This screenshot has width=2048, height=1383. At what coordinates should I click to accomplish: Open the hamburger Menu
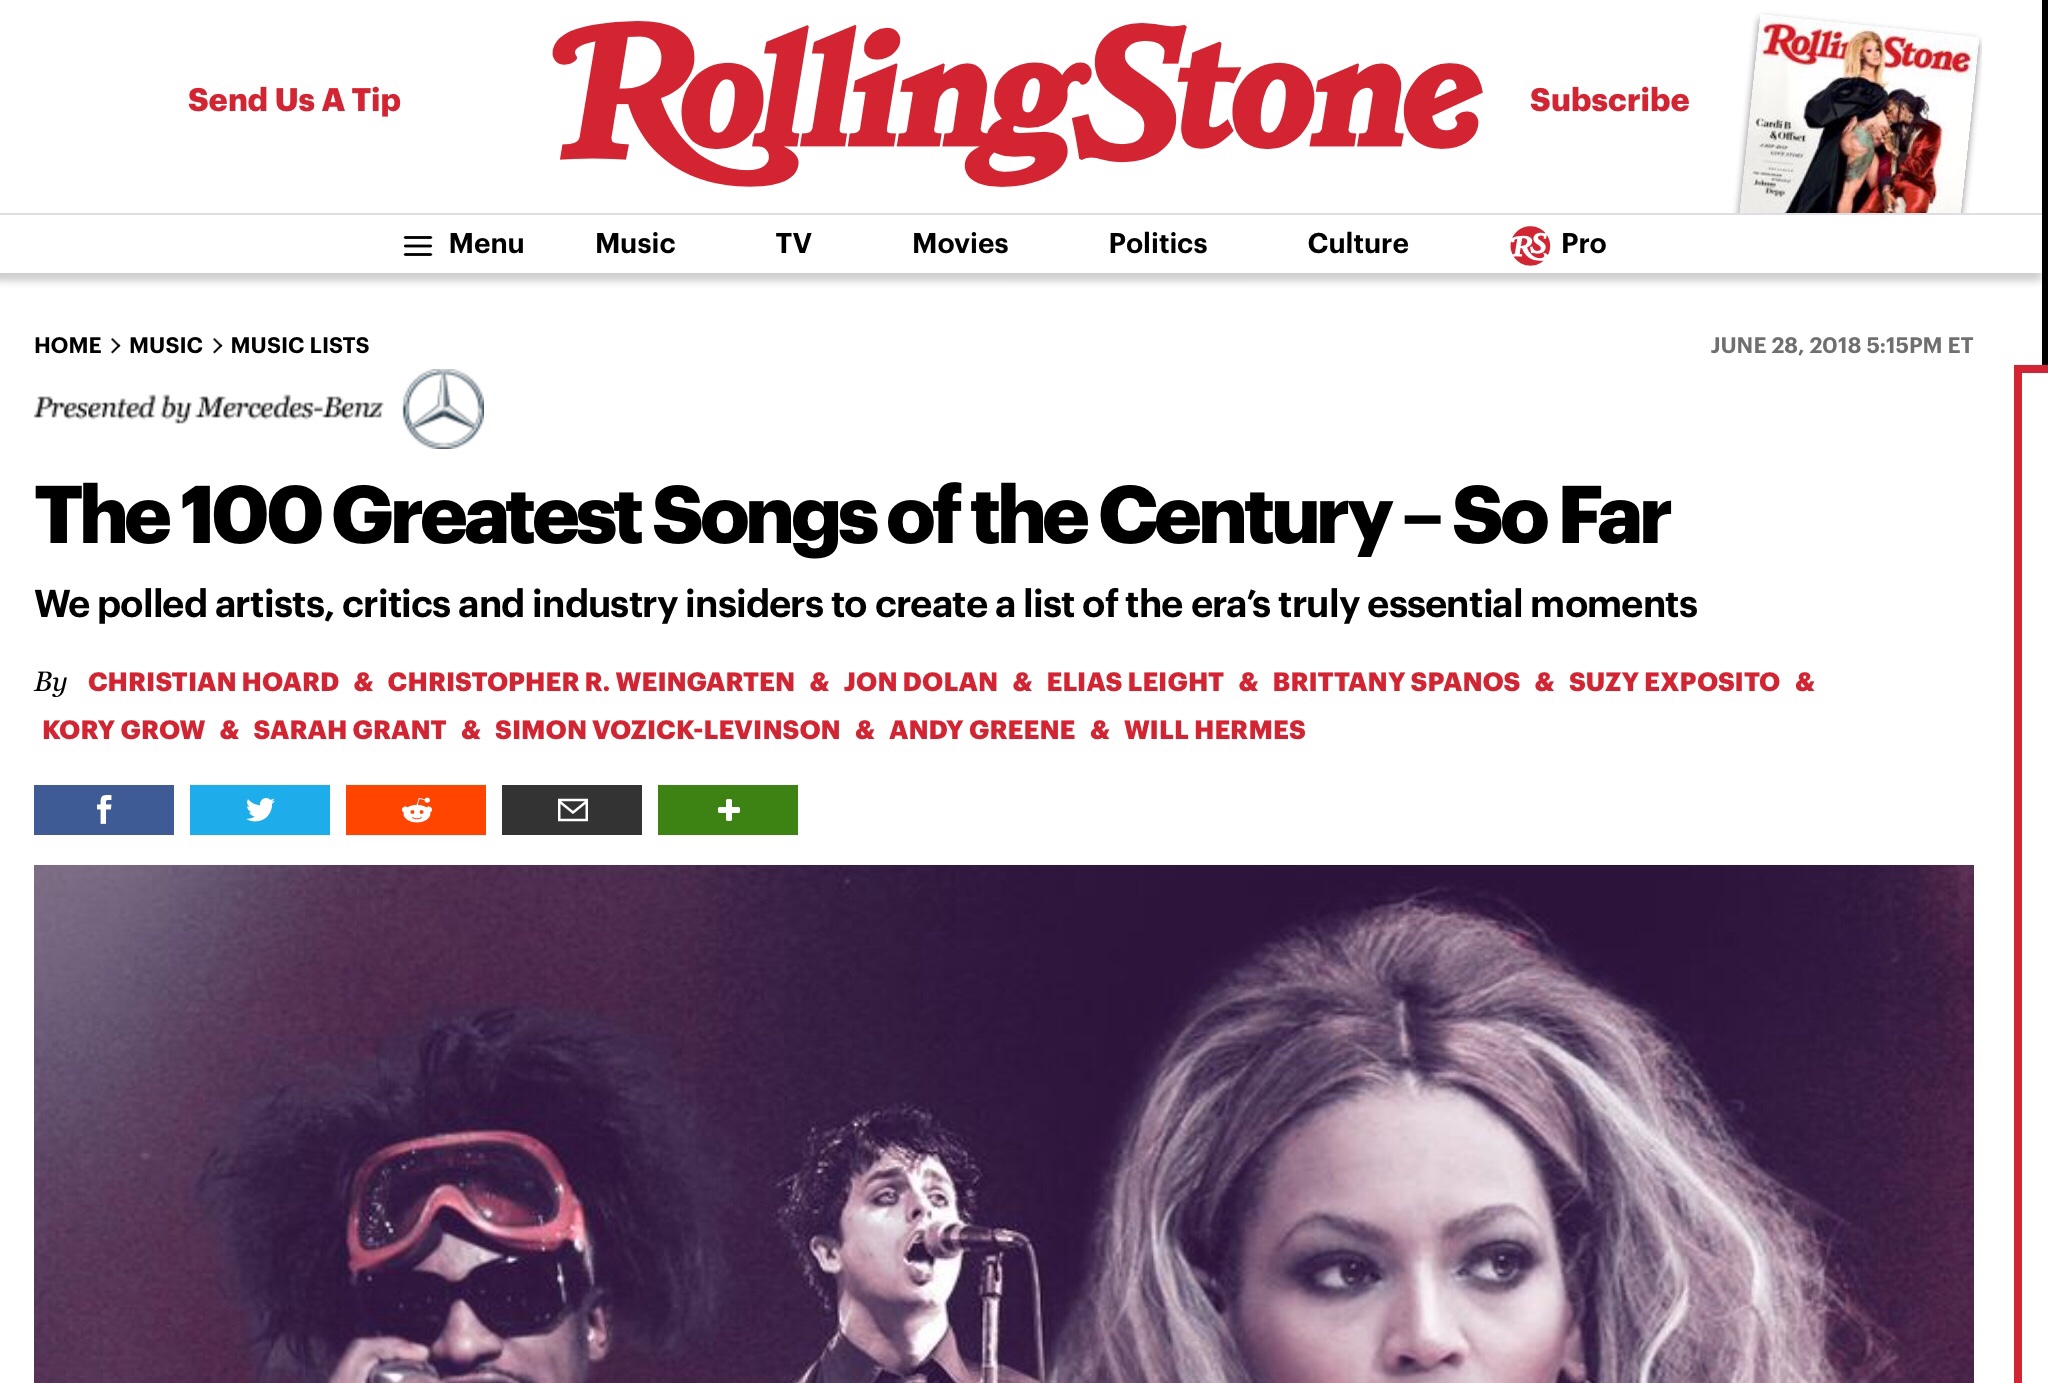pos(463,244)
